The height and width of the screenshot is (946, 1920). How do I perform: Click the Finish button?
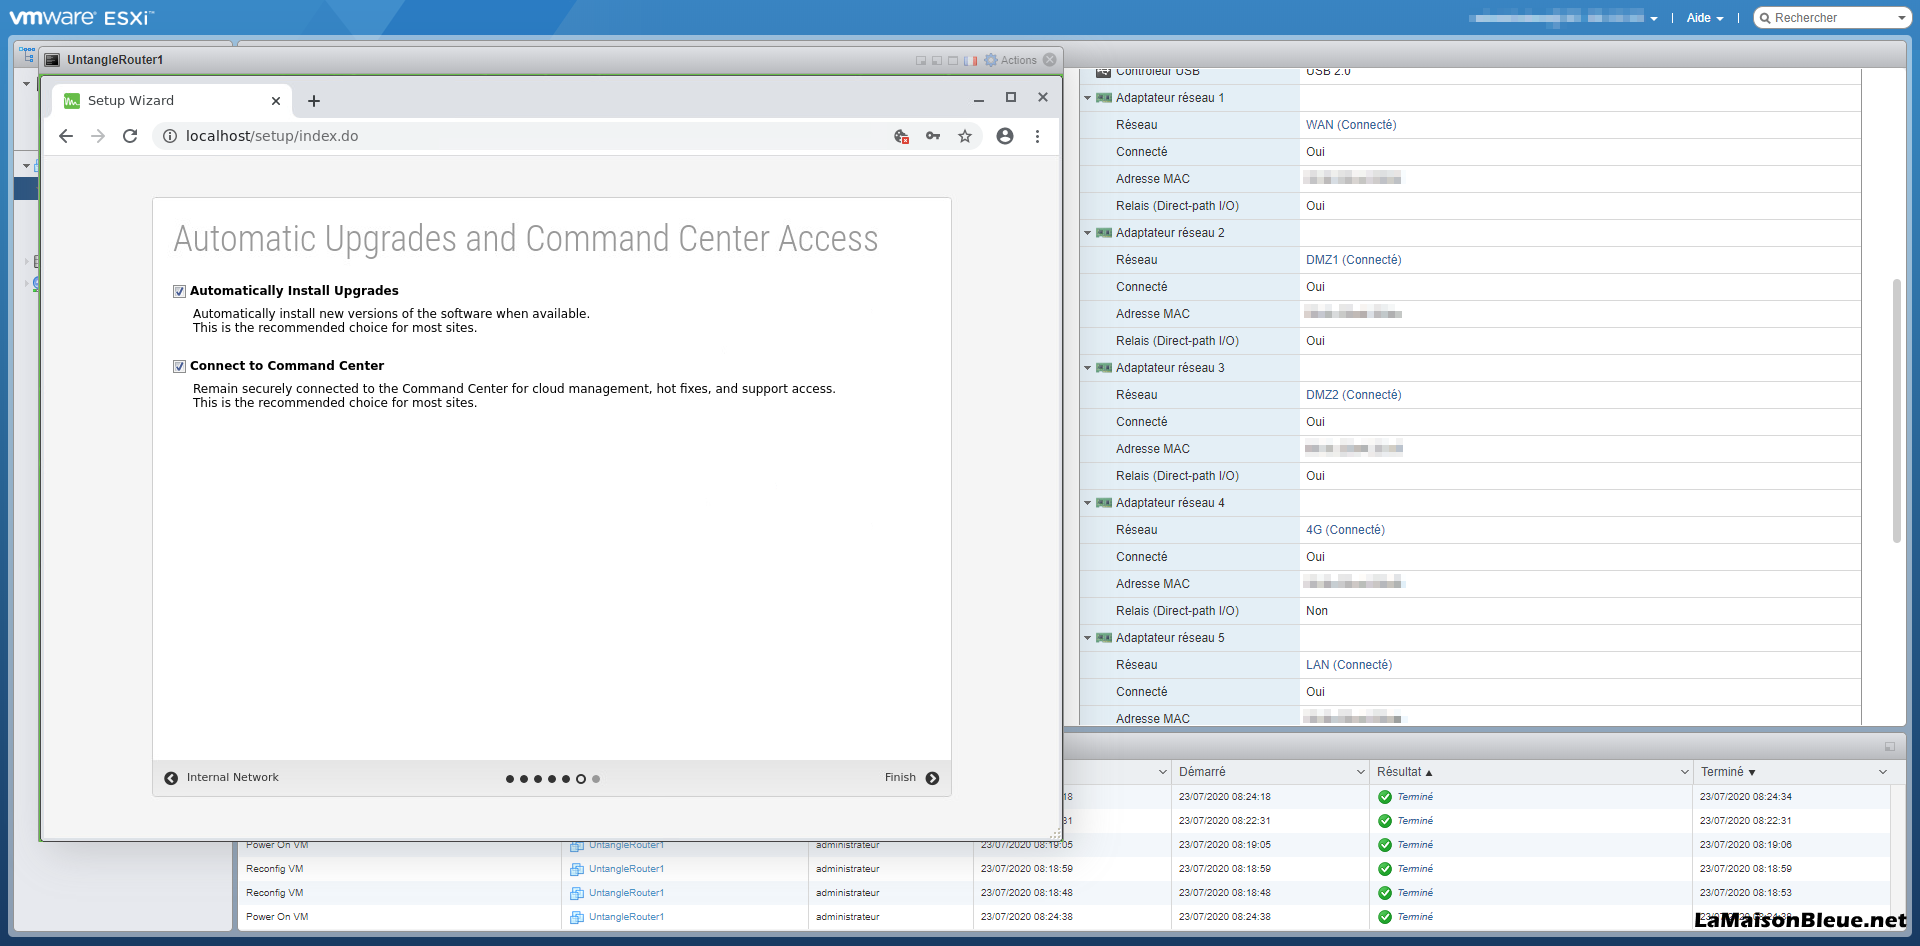click(912, 778)
